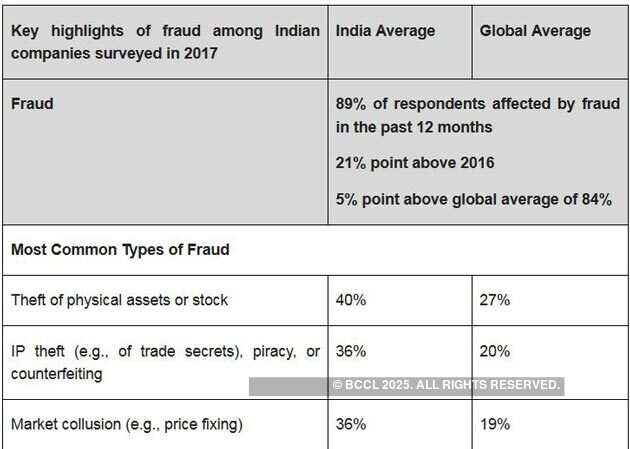Viewport: 630px width, 449px height.
Task: Click the BCCL 2025 copyright watermark
Action: click(x=446, y=385)
